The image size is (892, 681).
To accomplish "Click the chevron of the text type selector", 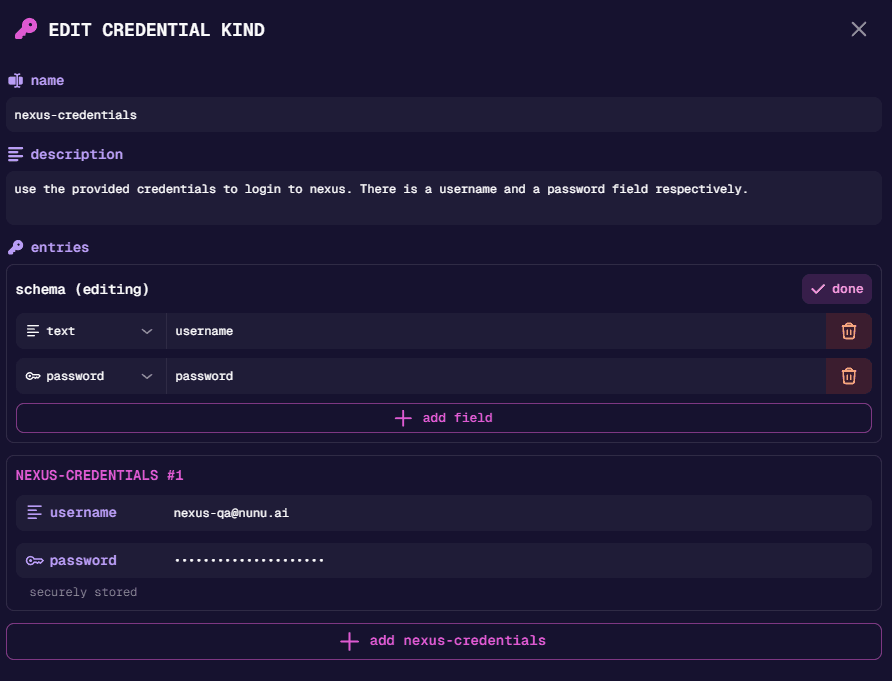I will click(x=147, y=331).
